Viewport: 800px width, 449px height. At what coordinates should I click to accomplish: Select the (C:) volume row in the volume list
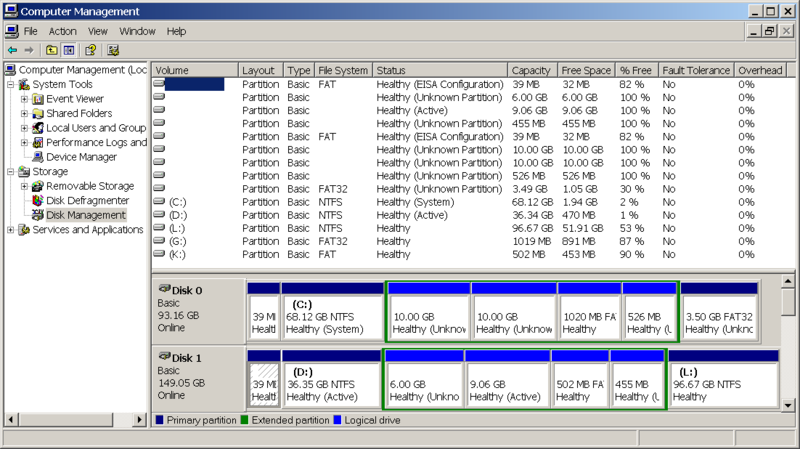(472, 202)
